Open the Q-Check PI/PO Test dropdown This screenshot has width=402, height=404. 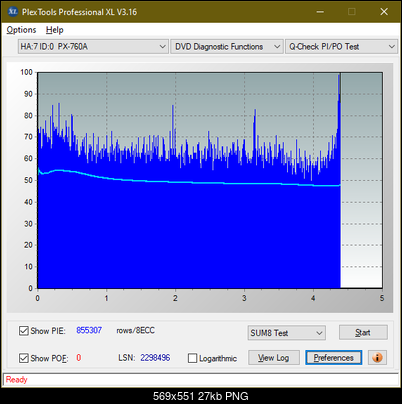[x=341, y=47]
